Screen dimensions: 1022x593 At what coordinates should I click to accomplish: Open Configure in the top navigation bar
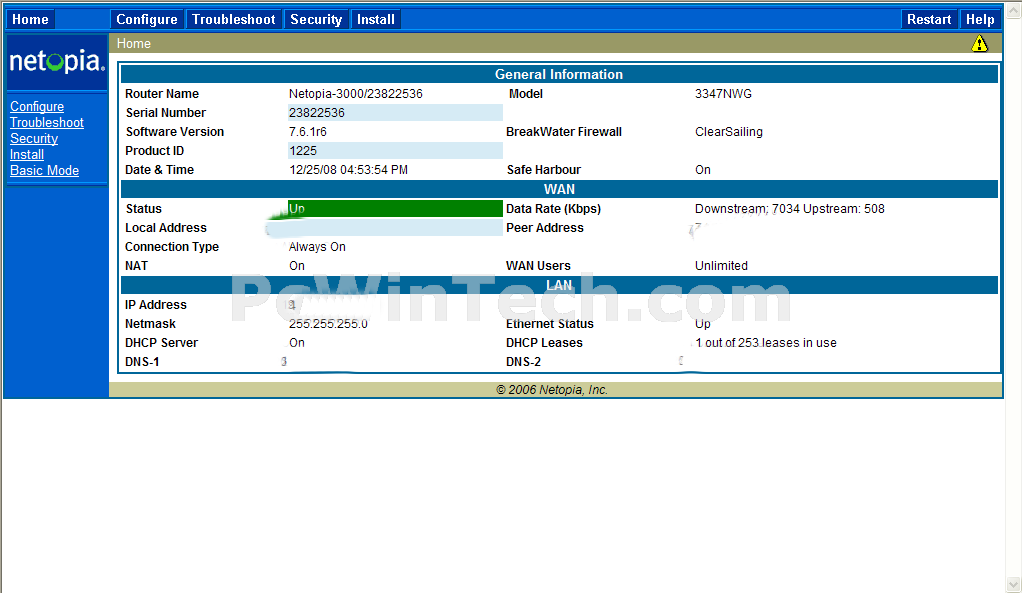tap(147, 20)
